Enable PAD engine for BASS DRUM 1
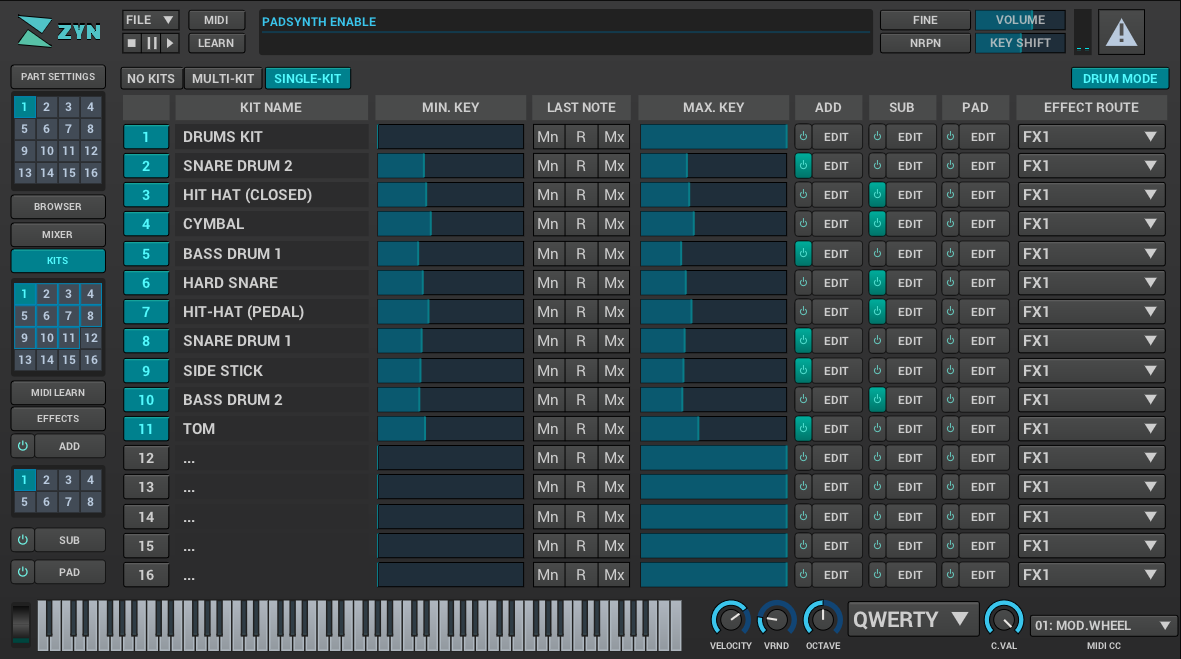The width and height of the screenshot is (1181, 659). point(950,254)
